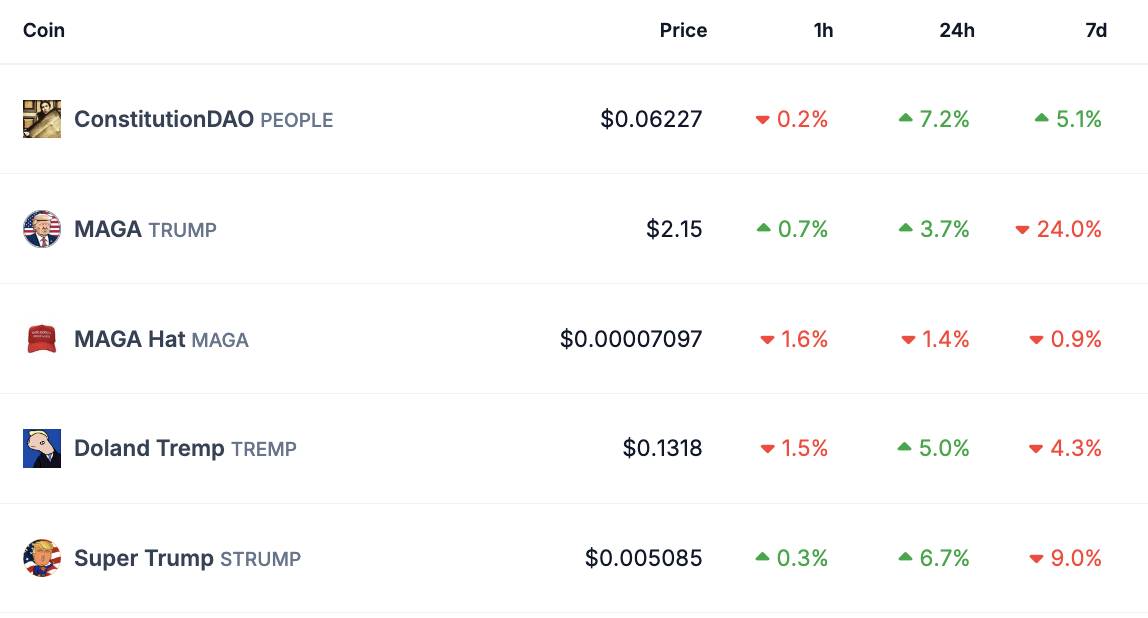
Task: Click the red down arrow beside 24.0%
Action: pos(1022,230)
